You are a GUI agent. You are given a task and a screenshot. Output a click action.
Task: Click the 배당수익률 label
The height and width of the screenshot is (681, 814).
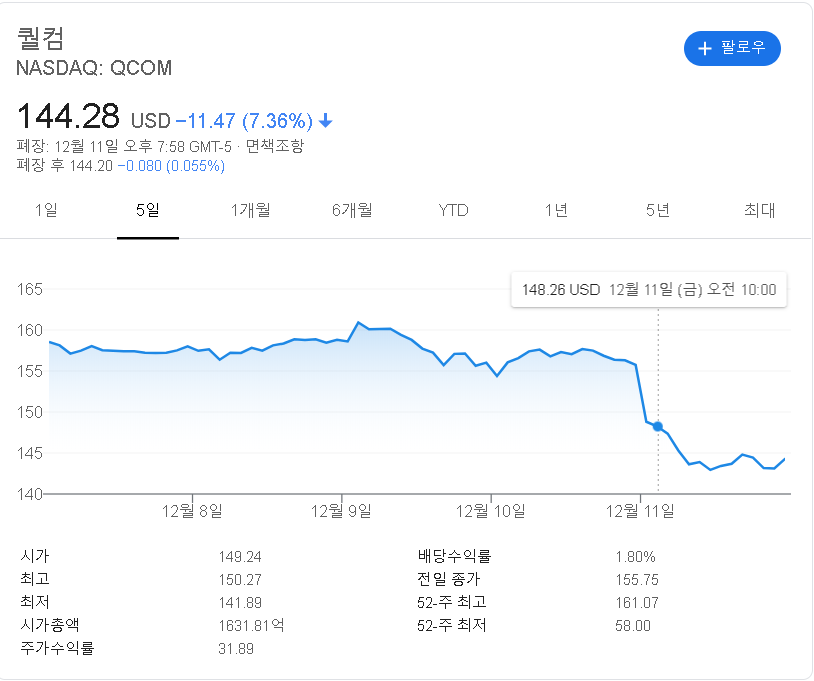pos(454,556)
